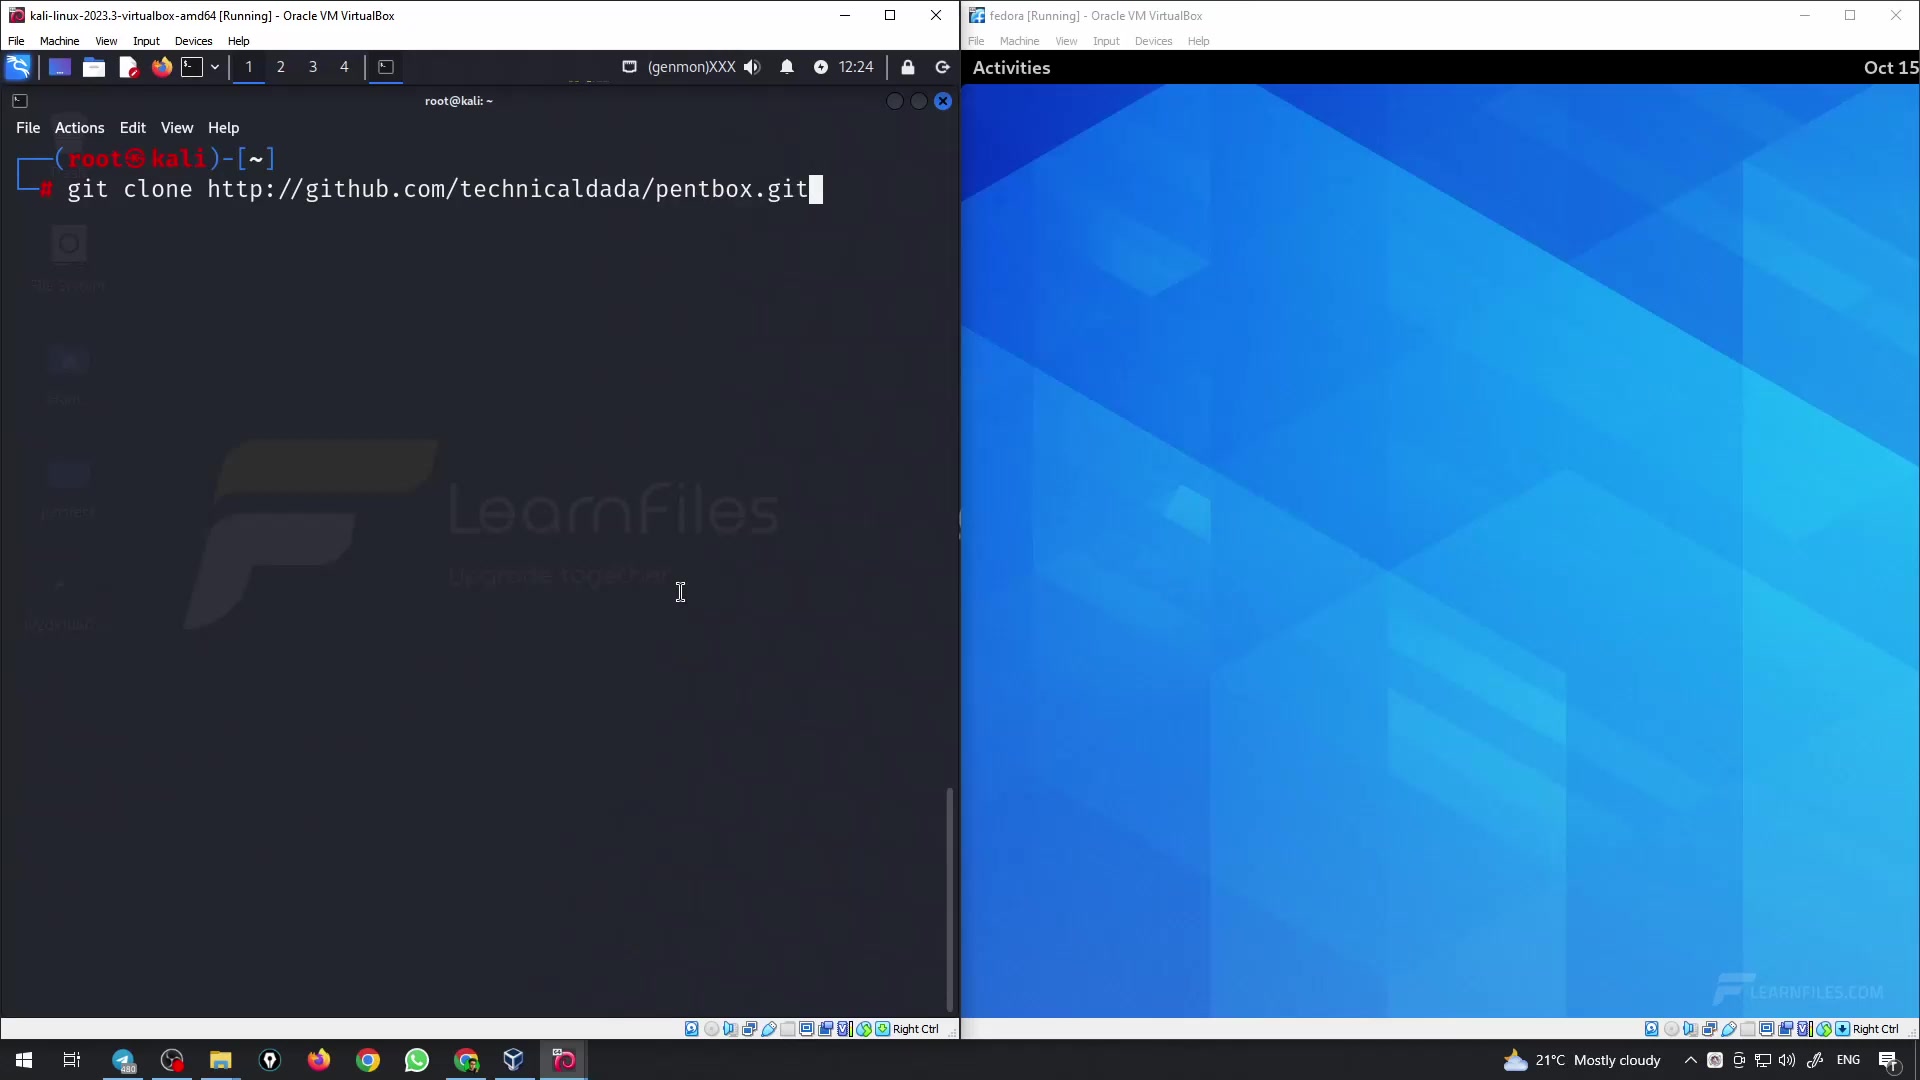This screenshot has width=1920, height=1080.
Task: Click the terminal vertical scrollbar
Action: [949, 898]
